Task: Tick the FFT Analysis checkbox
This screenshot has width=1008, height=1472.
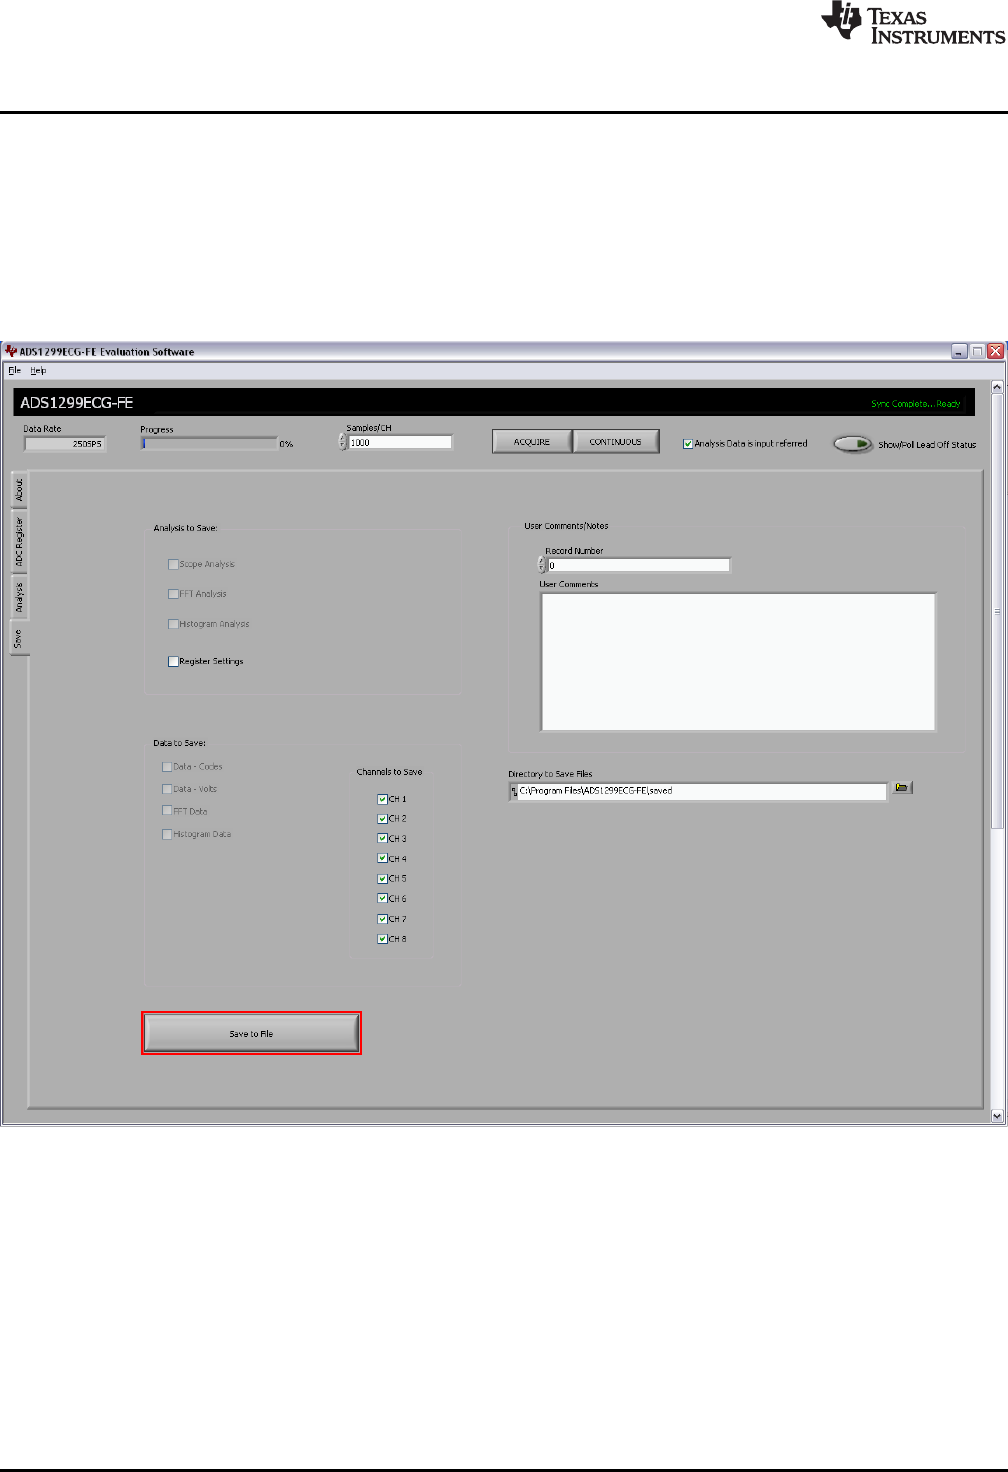Action: pos(173,594)
